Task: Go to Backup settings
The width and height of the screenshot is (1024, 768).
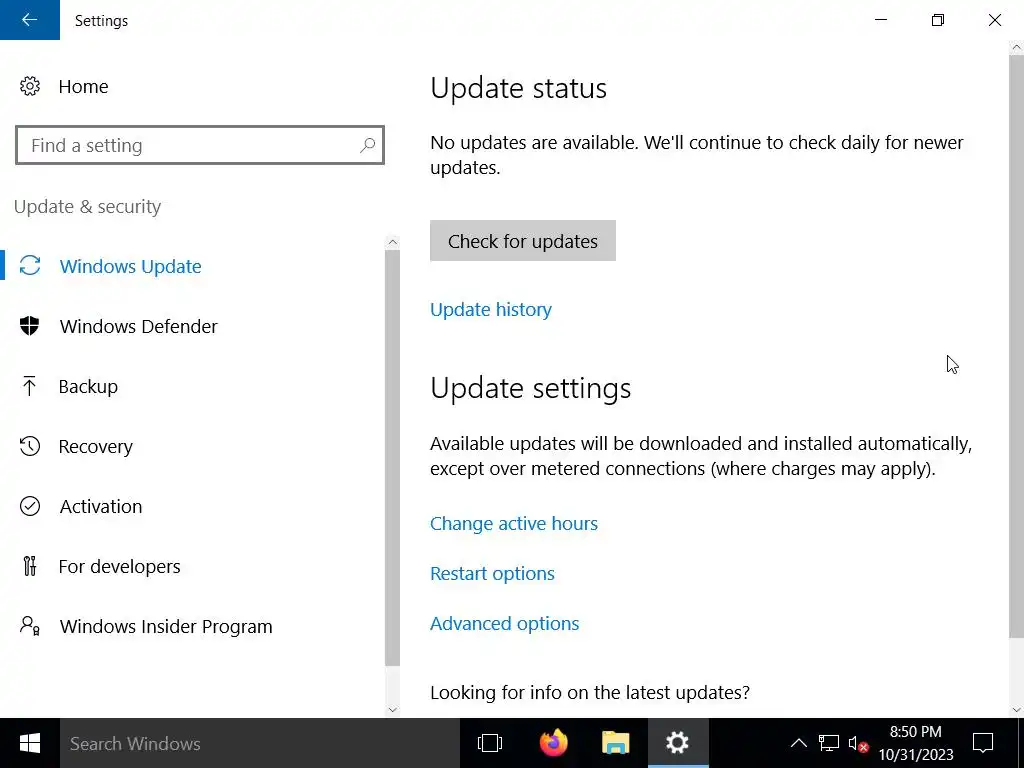Action: [x=88, y=387]
